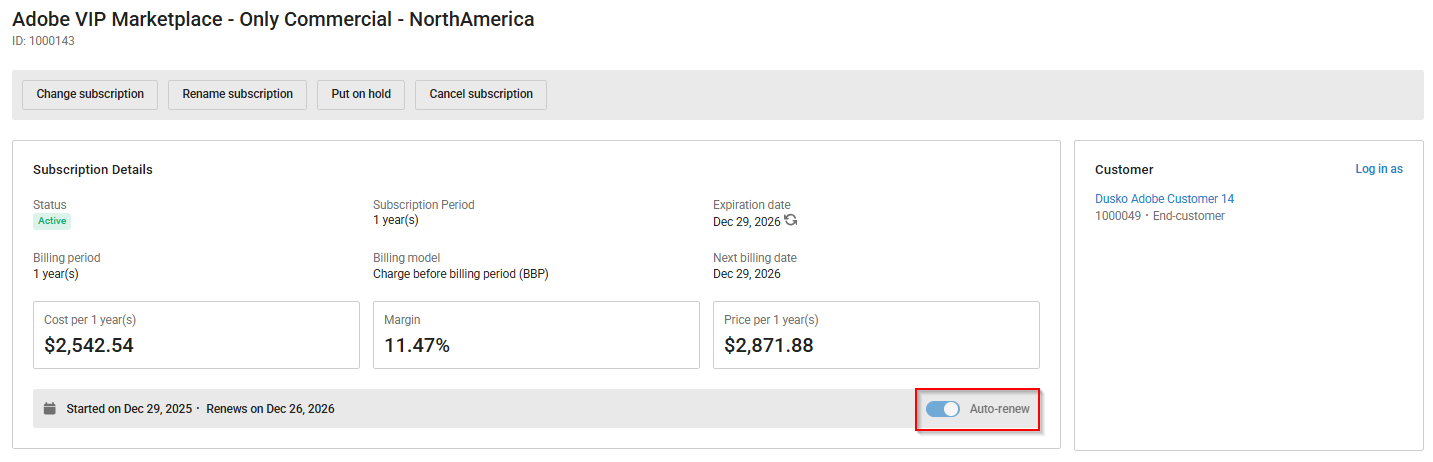
Task: Click the Next billing date value
Action: pos(746,273)
